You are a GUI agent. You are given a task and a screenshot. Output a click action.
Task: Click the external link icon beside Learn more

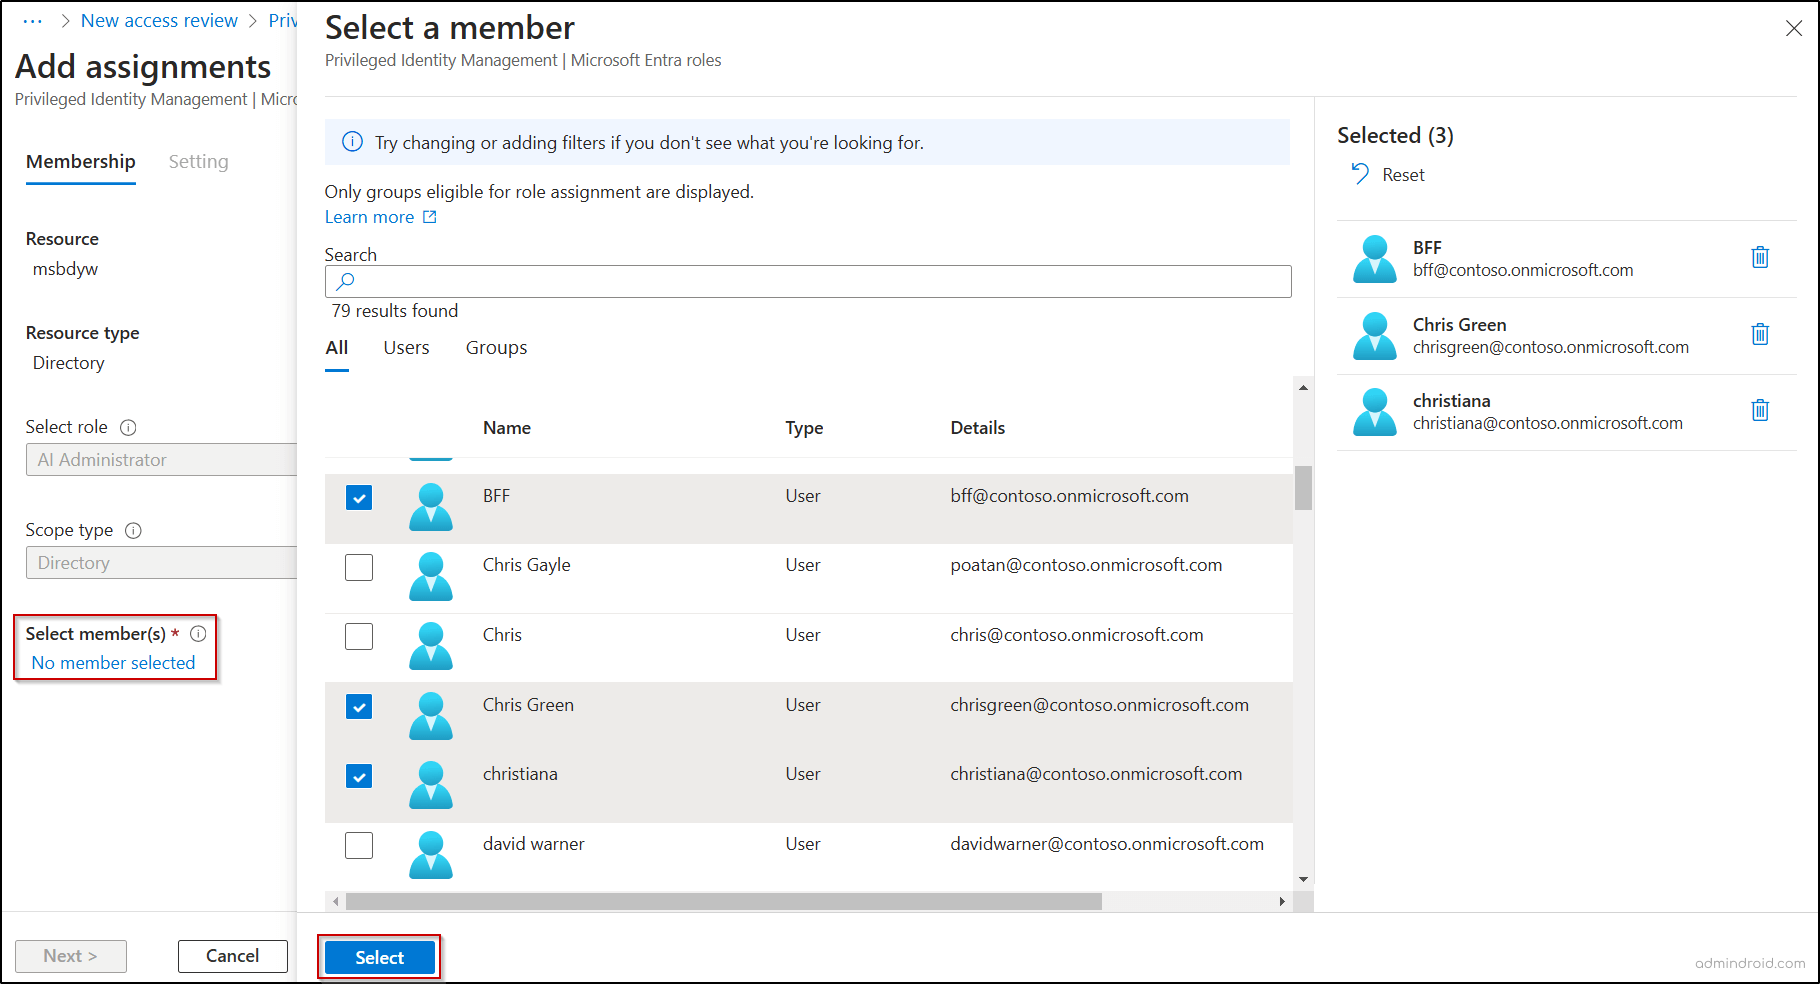click(x=430, y=216)
